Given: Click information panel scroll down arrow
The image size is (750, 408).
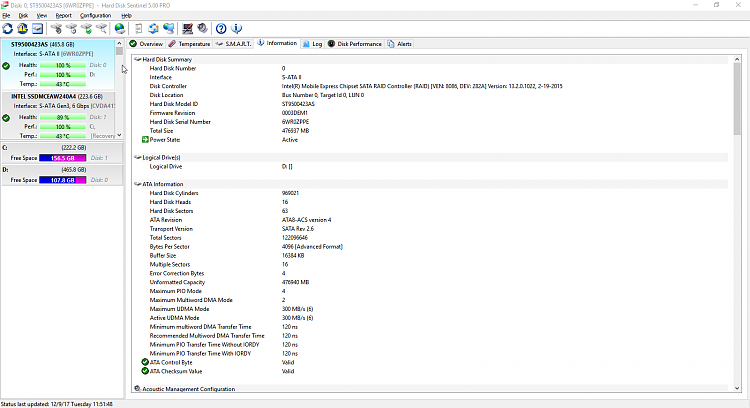Looking at the screenshot, I should click(737, 388).
